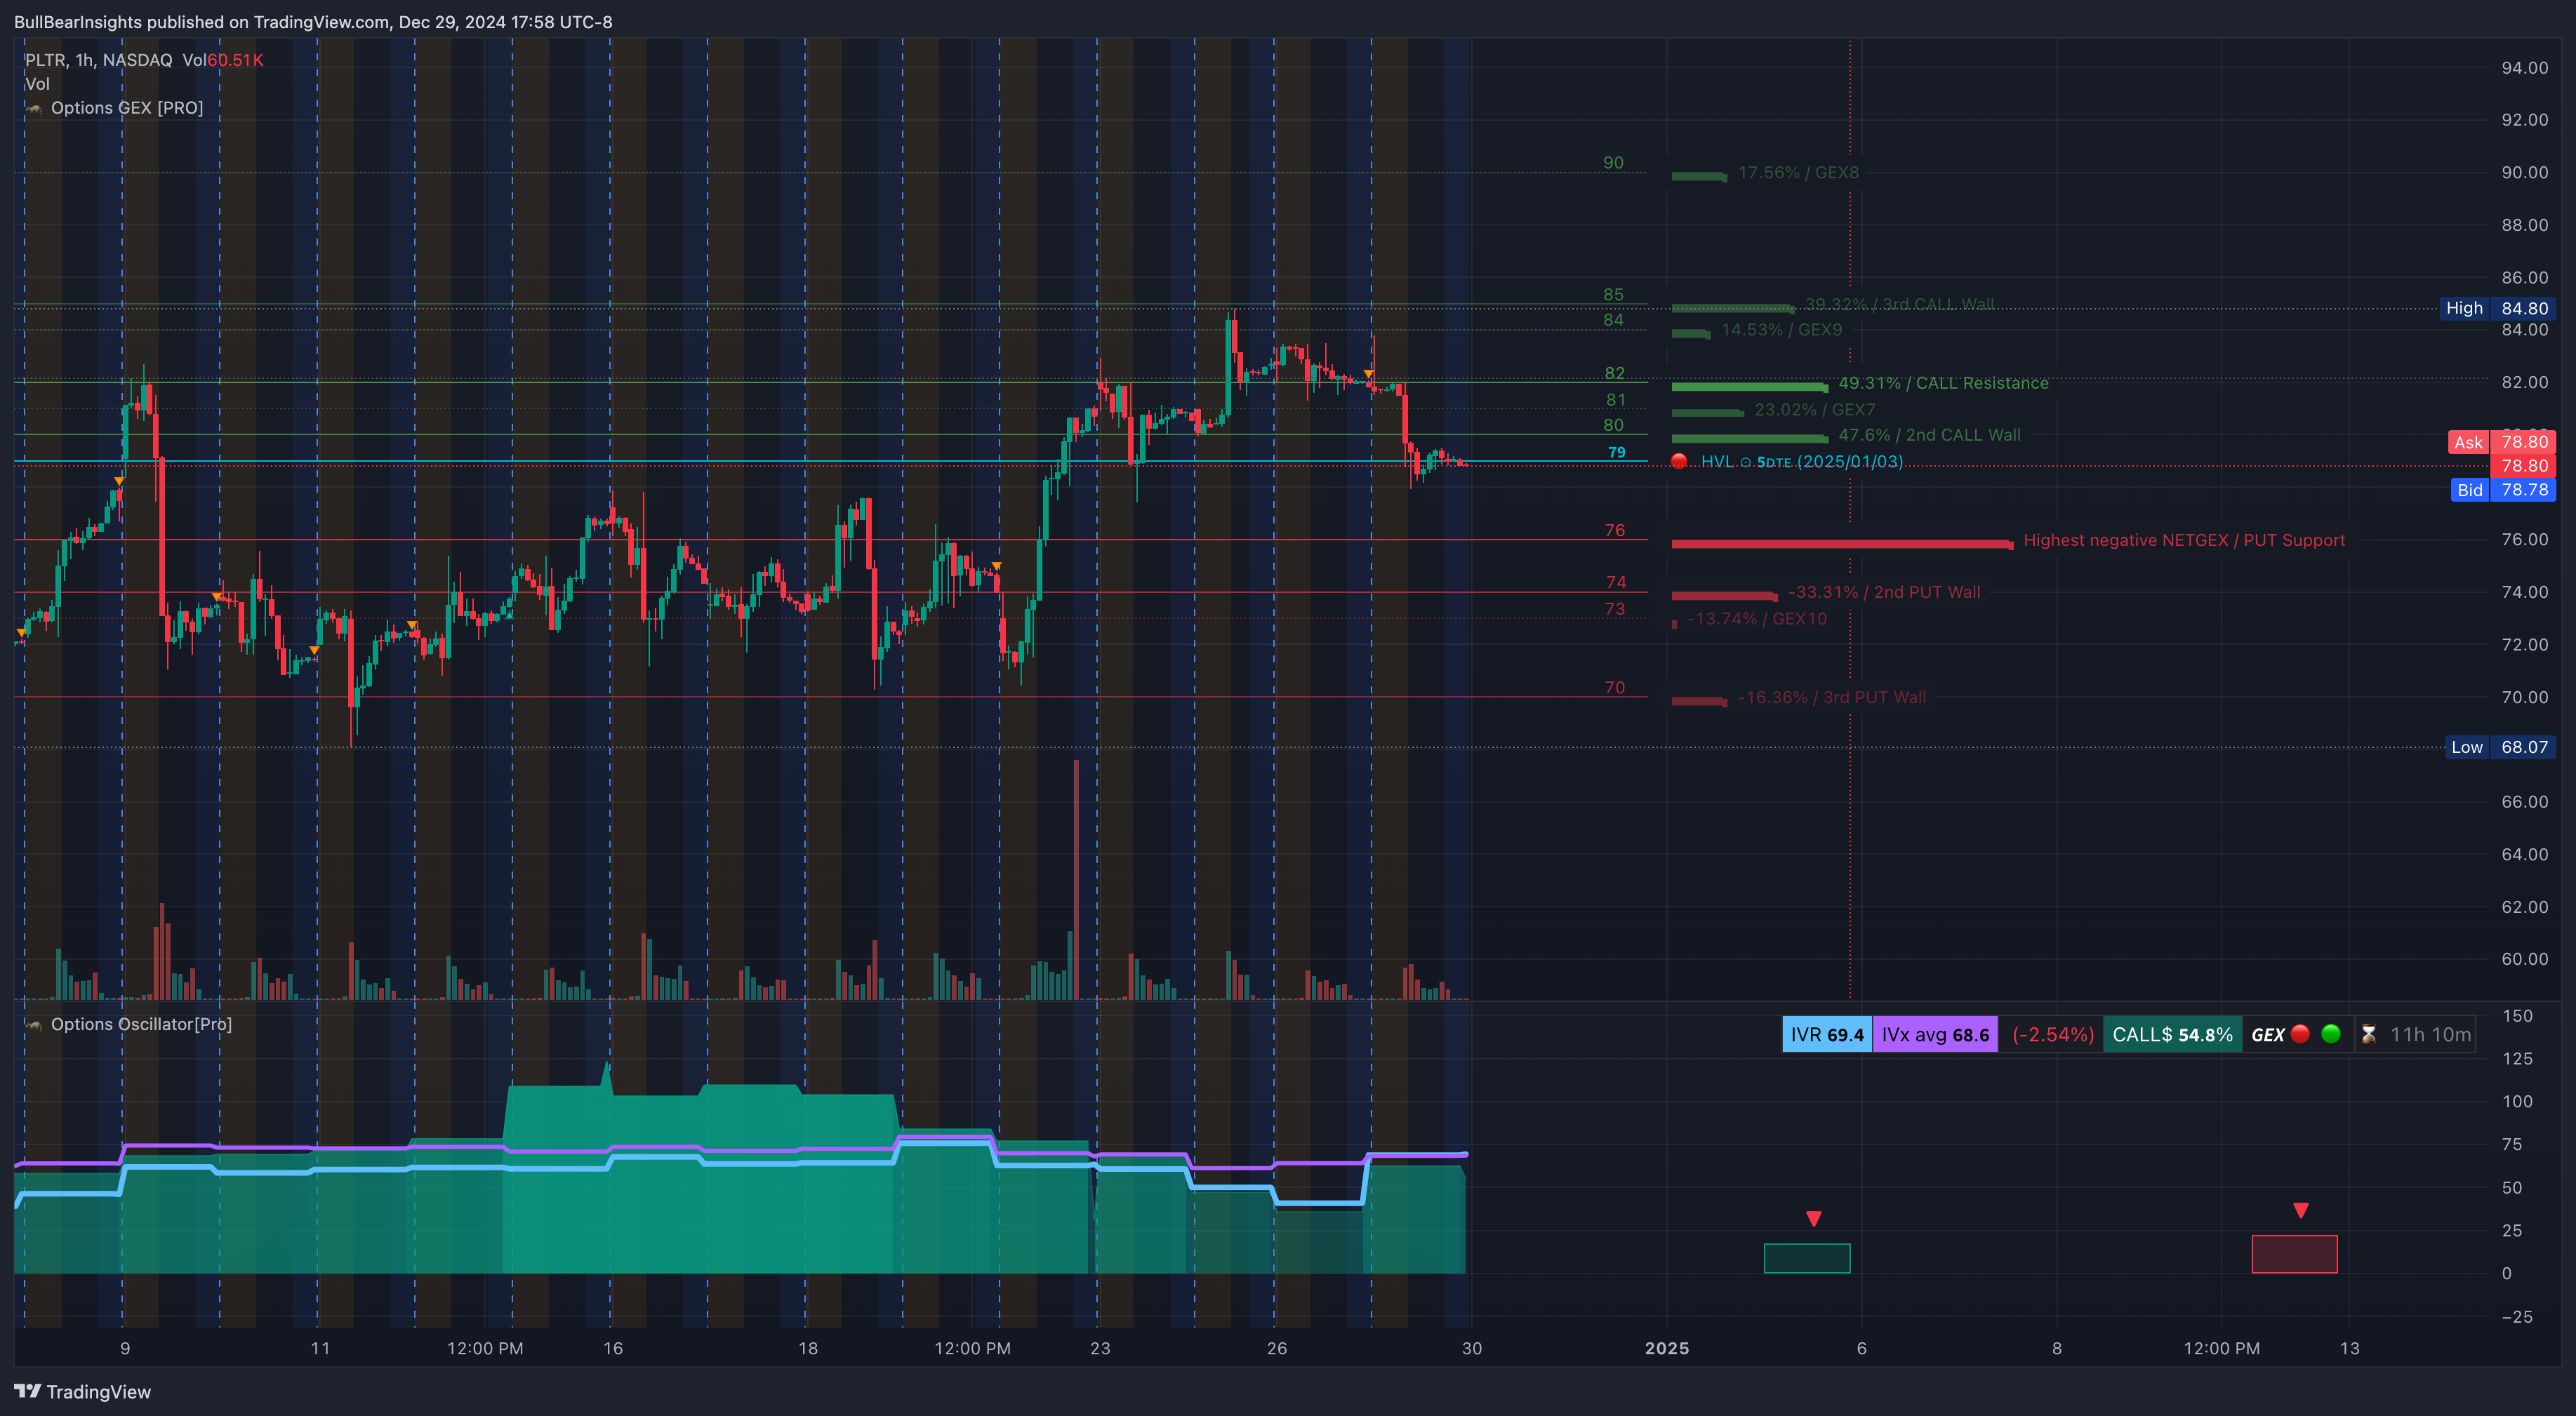2576x1416 pixels.
Task: Open the Options GEX [PRO] indicator label
Action: (127, 108)
